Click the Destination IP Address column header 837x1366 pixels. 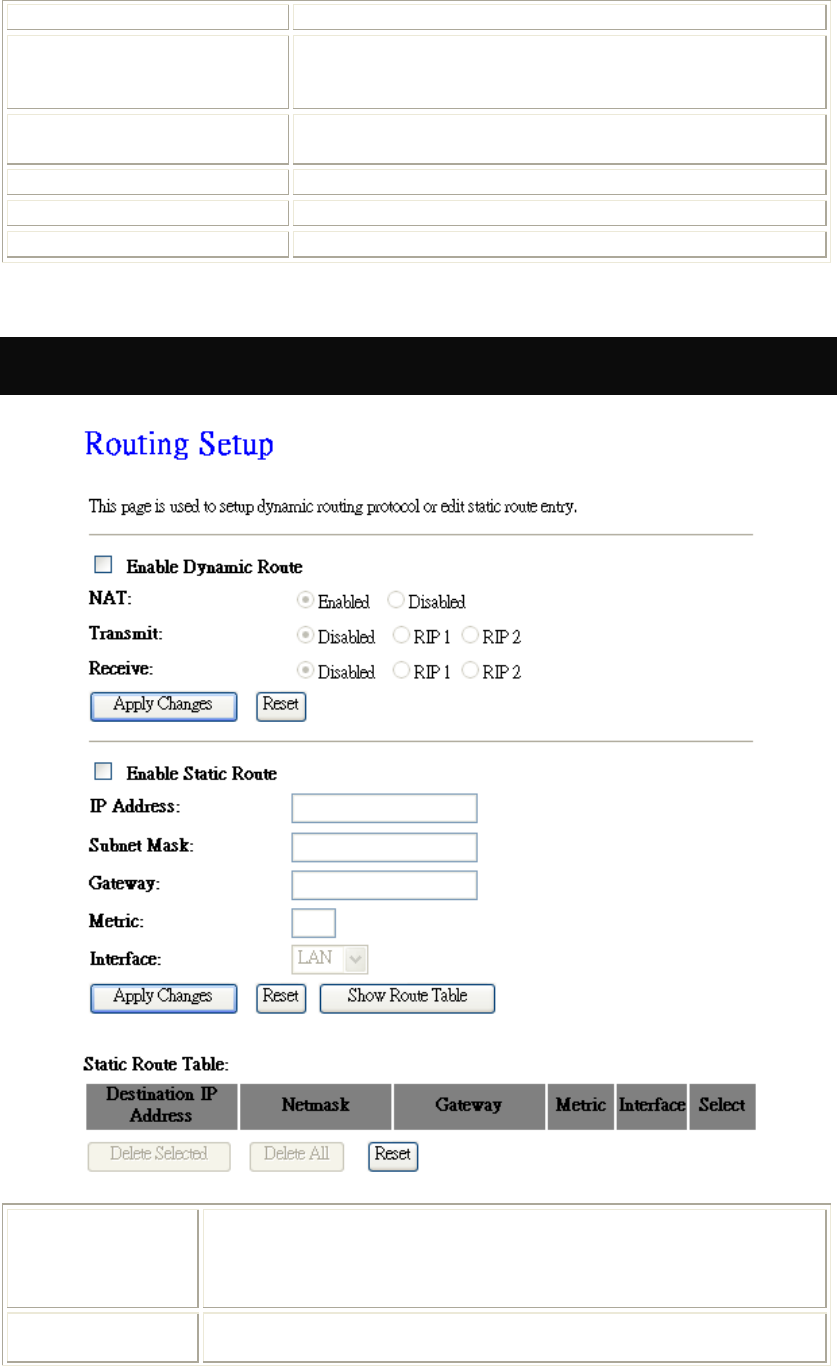162,1106
